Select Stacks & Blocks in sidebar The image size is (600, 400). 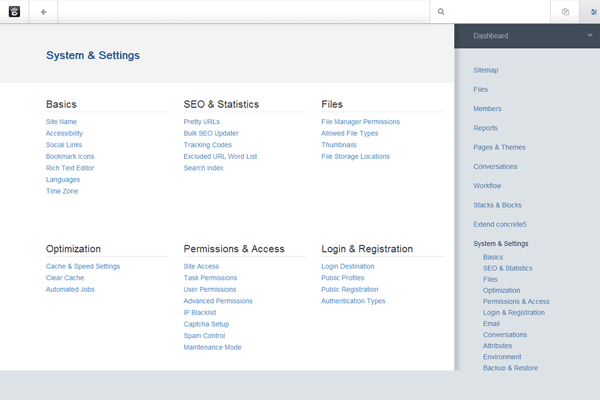498,204
